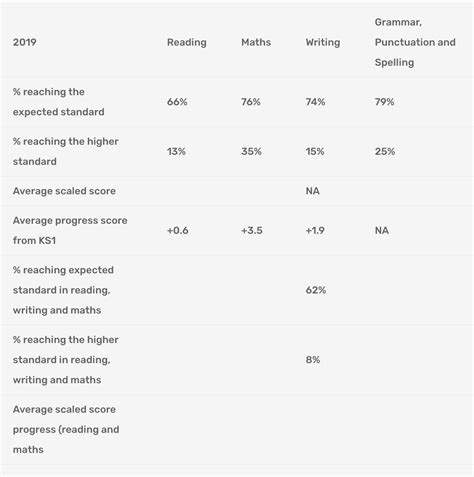Select the 79% Grammar expected value
This screenshot has height=477, width=474.
(384, 102)
